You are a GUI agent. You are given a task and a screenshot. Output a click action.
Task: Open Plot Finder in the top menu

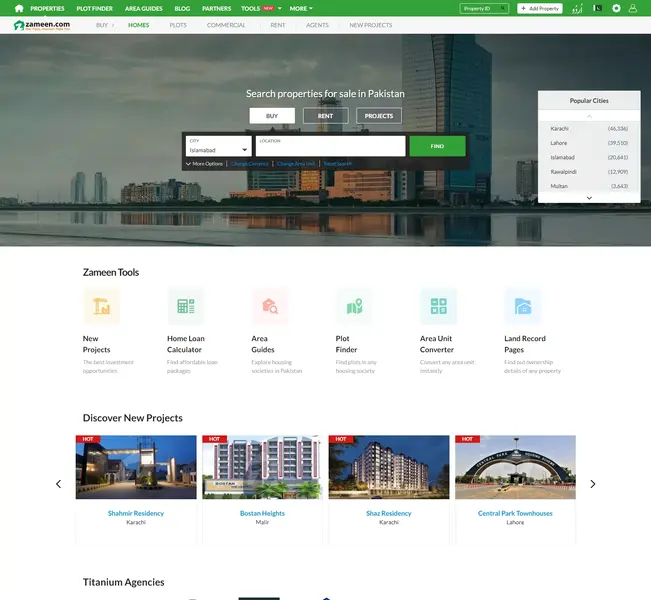[94, 8]
